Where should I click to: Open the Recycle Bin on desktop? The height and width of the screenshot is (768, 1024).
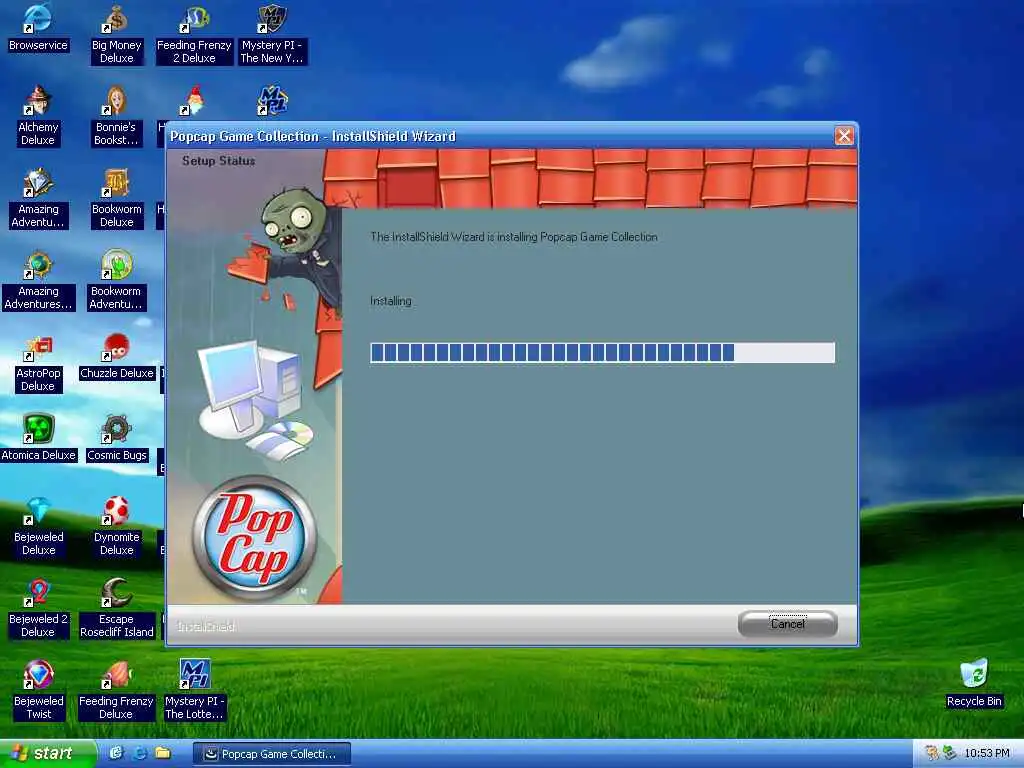974,684
